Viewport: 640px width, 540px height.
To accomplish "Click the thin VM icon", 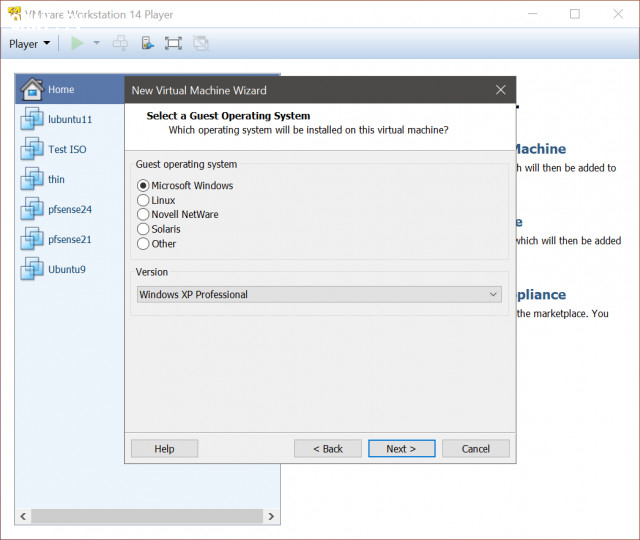I will click(x=32, y=179).
